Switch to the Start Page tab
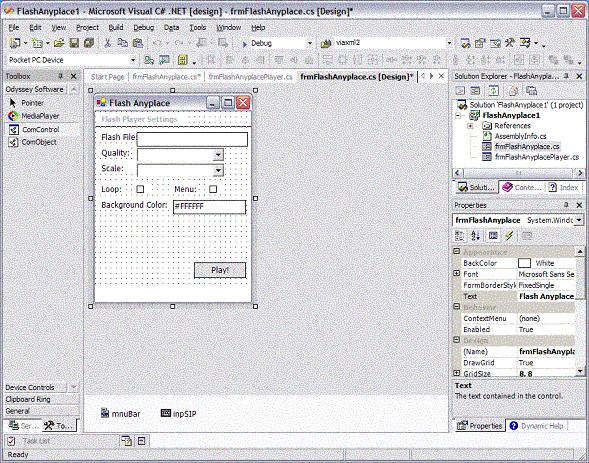Screen dimensions: 589x463 pyautogui.click(x=107, y=77)
